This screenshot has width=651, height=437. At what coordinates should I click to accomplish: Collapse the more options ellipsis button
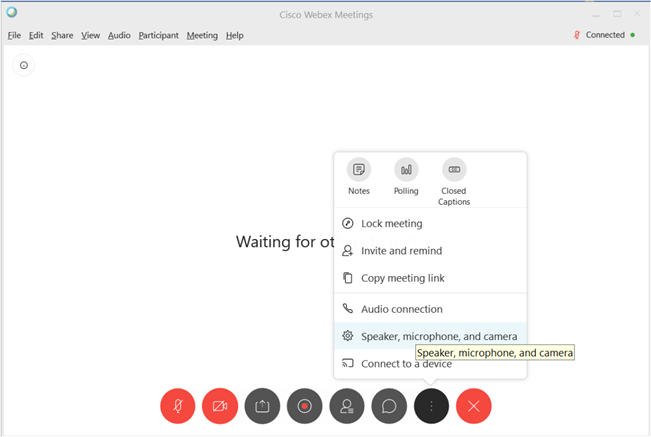(x=431, y=406)
